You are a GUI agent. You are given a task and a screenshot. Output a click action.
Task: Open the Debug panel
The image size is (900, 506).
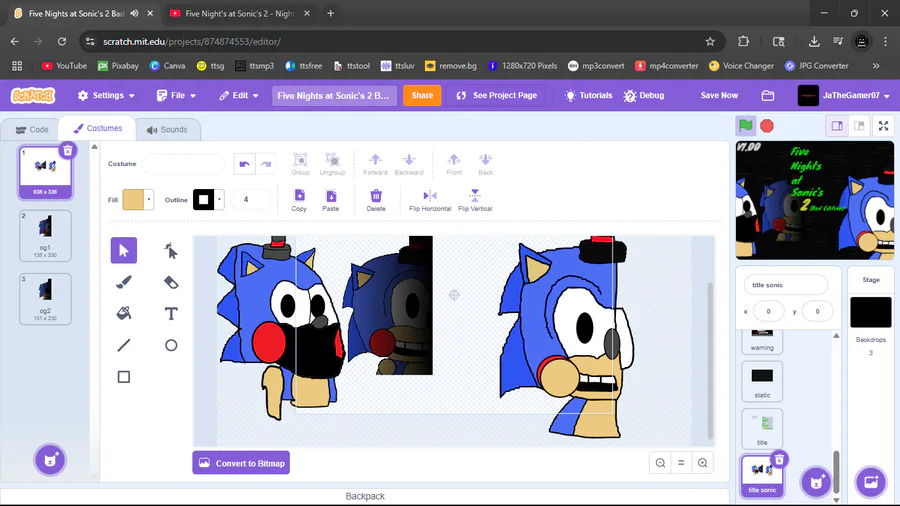(x=644, y=95)
